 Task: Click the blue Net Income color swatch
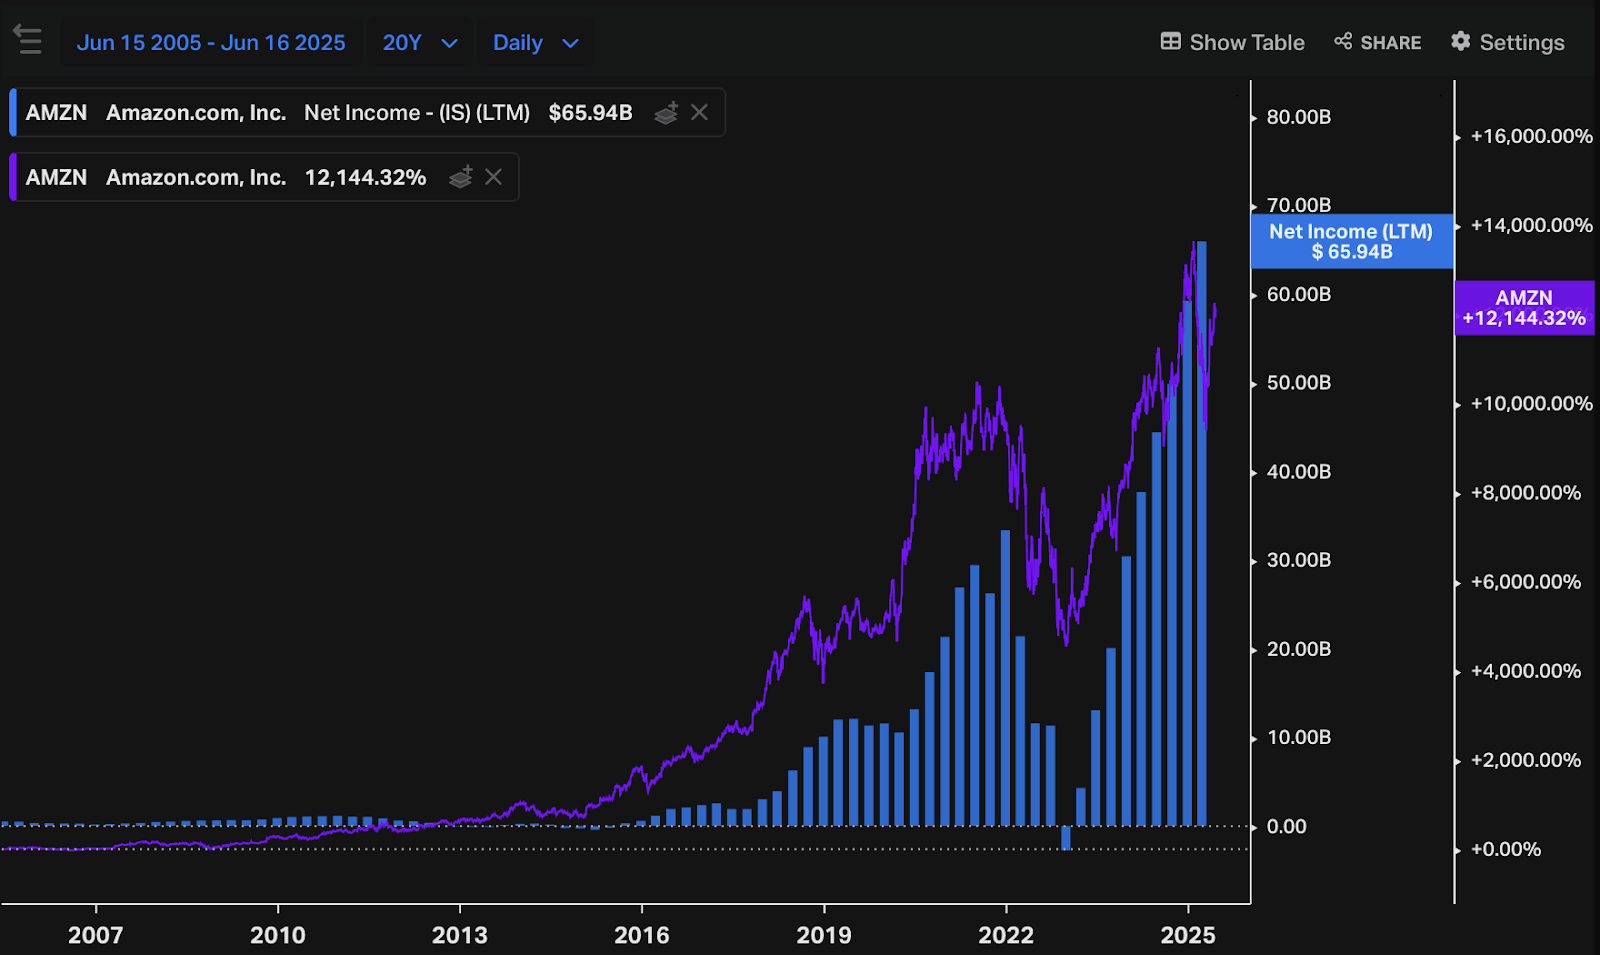point(13,112)
